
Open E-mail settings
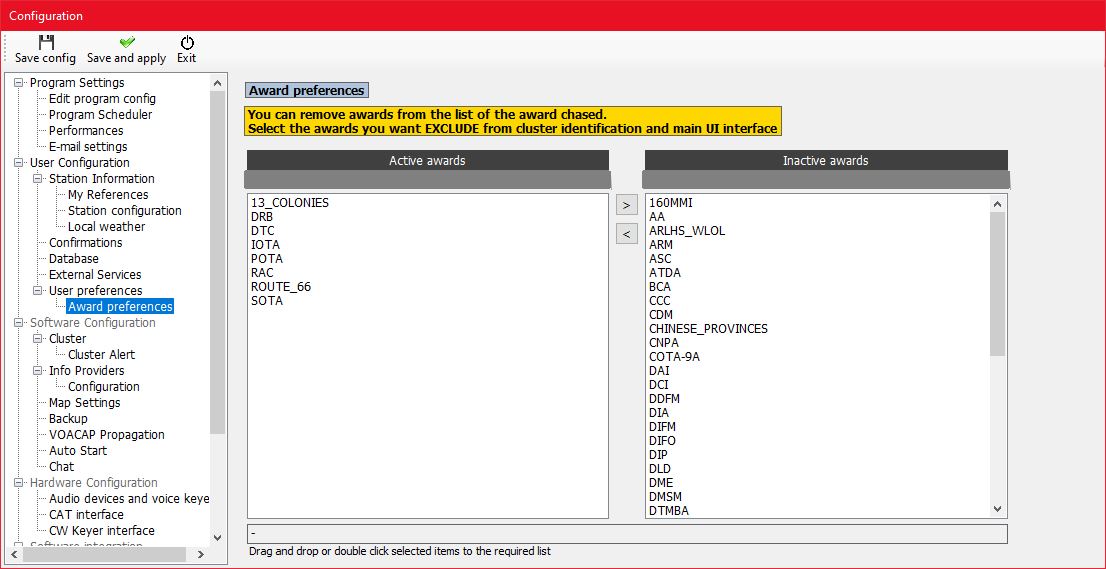[88, 147]
